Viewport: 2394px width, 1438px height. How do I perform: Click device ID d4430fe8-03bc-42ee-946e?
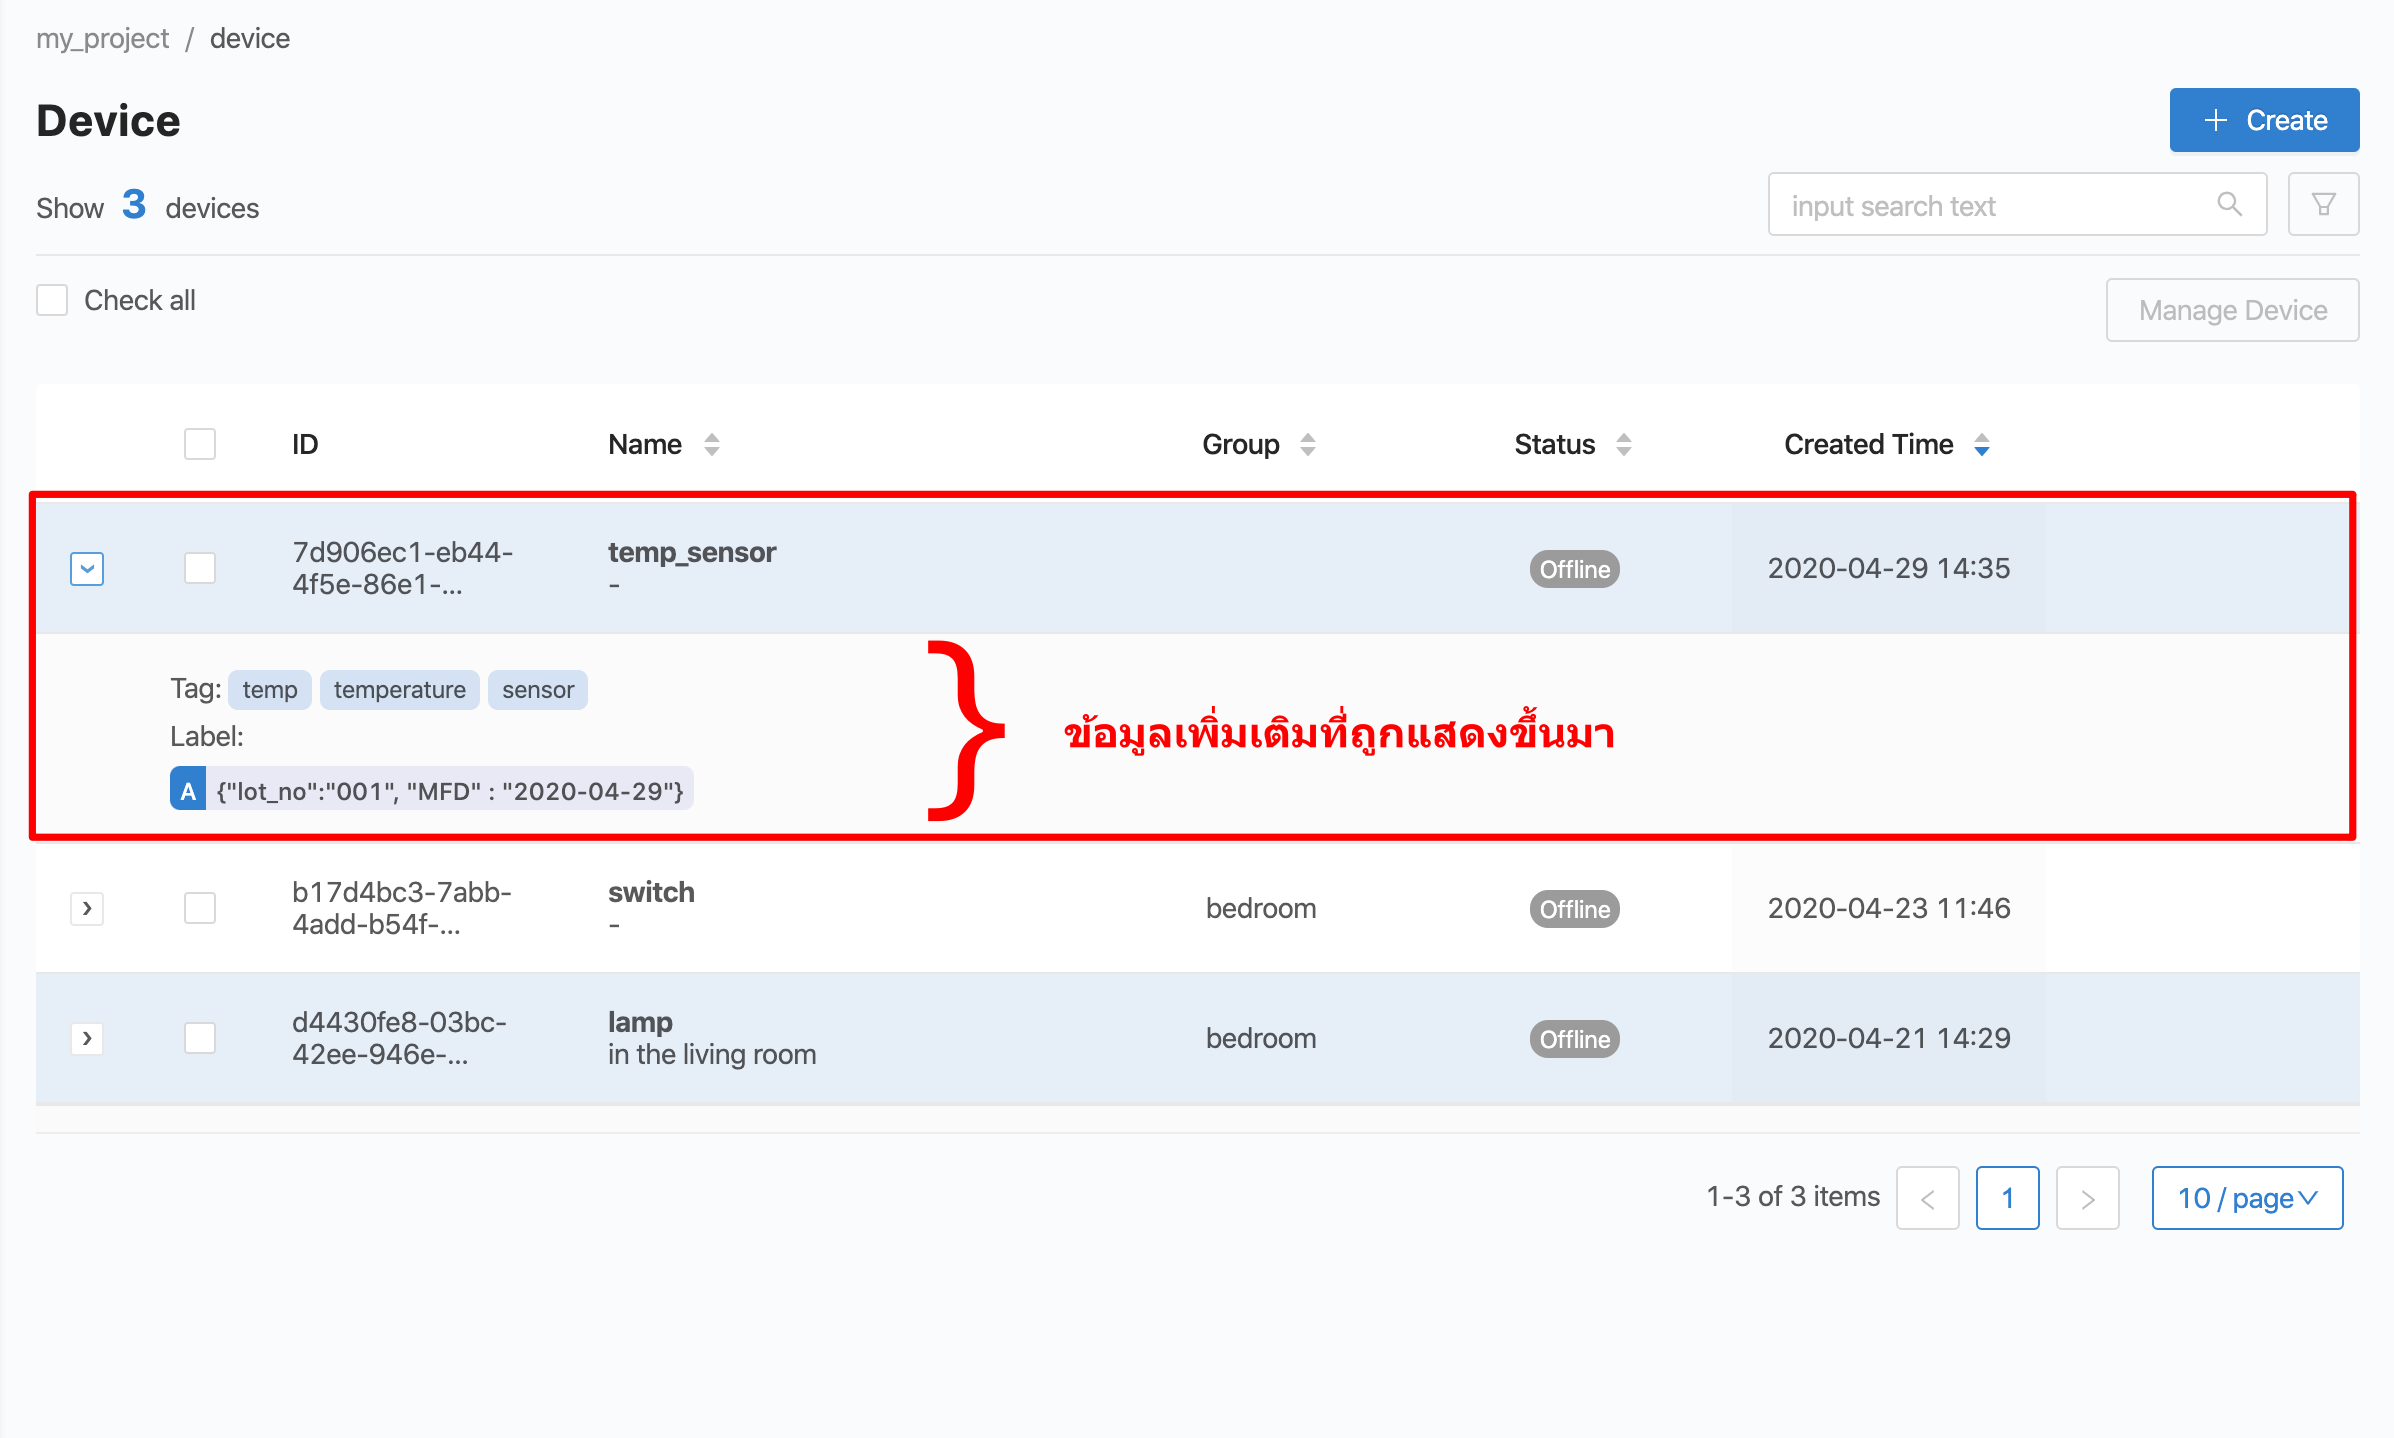coord(399,1038)
